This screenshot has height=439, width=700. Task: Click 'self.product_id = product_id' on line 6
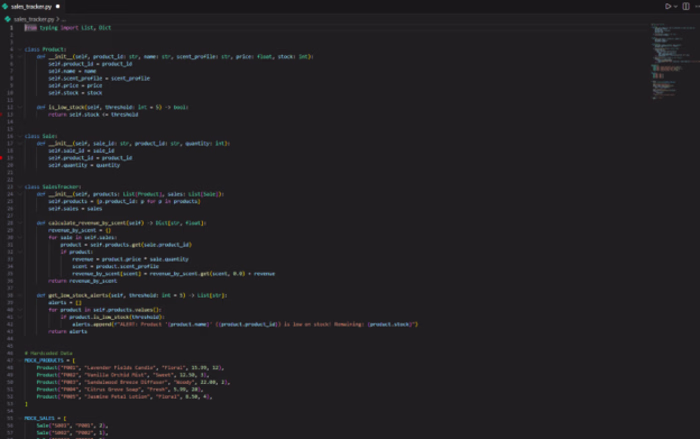click(90, 64)
